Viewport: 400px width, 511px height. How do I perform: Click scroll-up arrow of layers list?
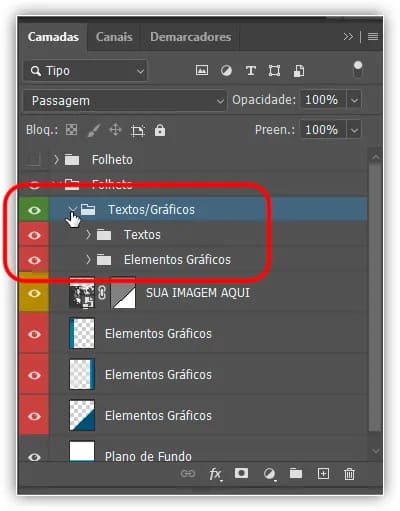pyautogui.click(x=375, y=157)
